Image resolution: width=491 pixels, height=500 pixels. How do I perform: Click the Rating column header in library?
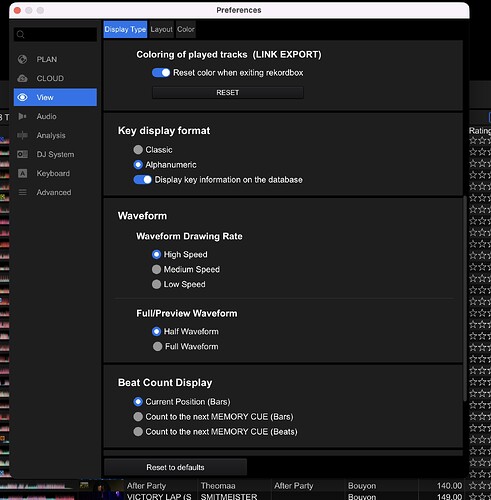pos(480,131)
